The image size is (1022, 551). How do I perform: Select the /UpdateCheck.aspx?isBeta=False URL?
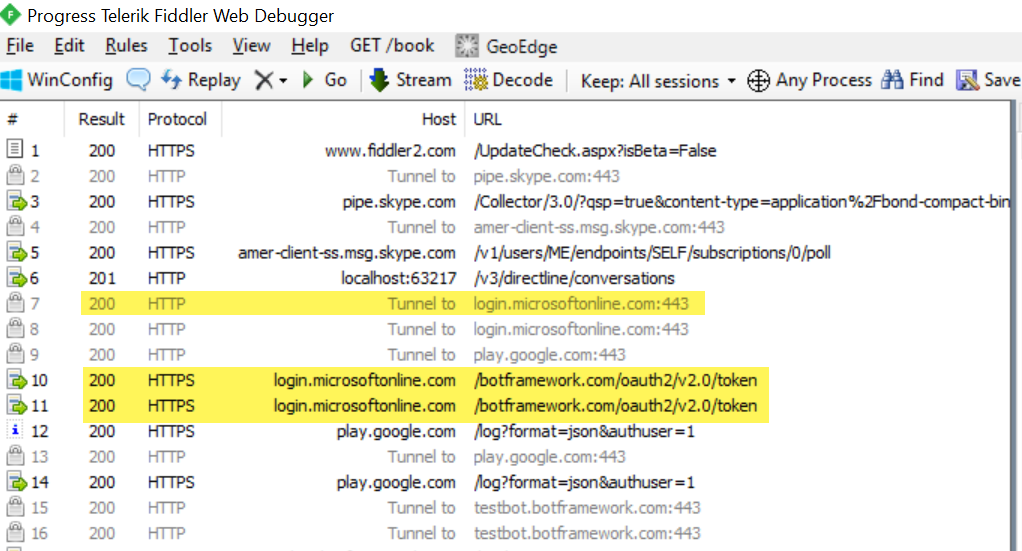pyautogui.click(x=595, y=151)
